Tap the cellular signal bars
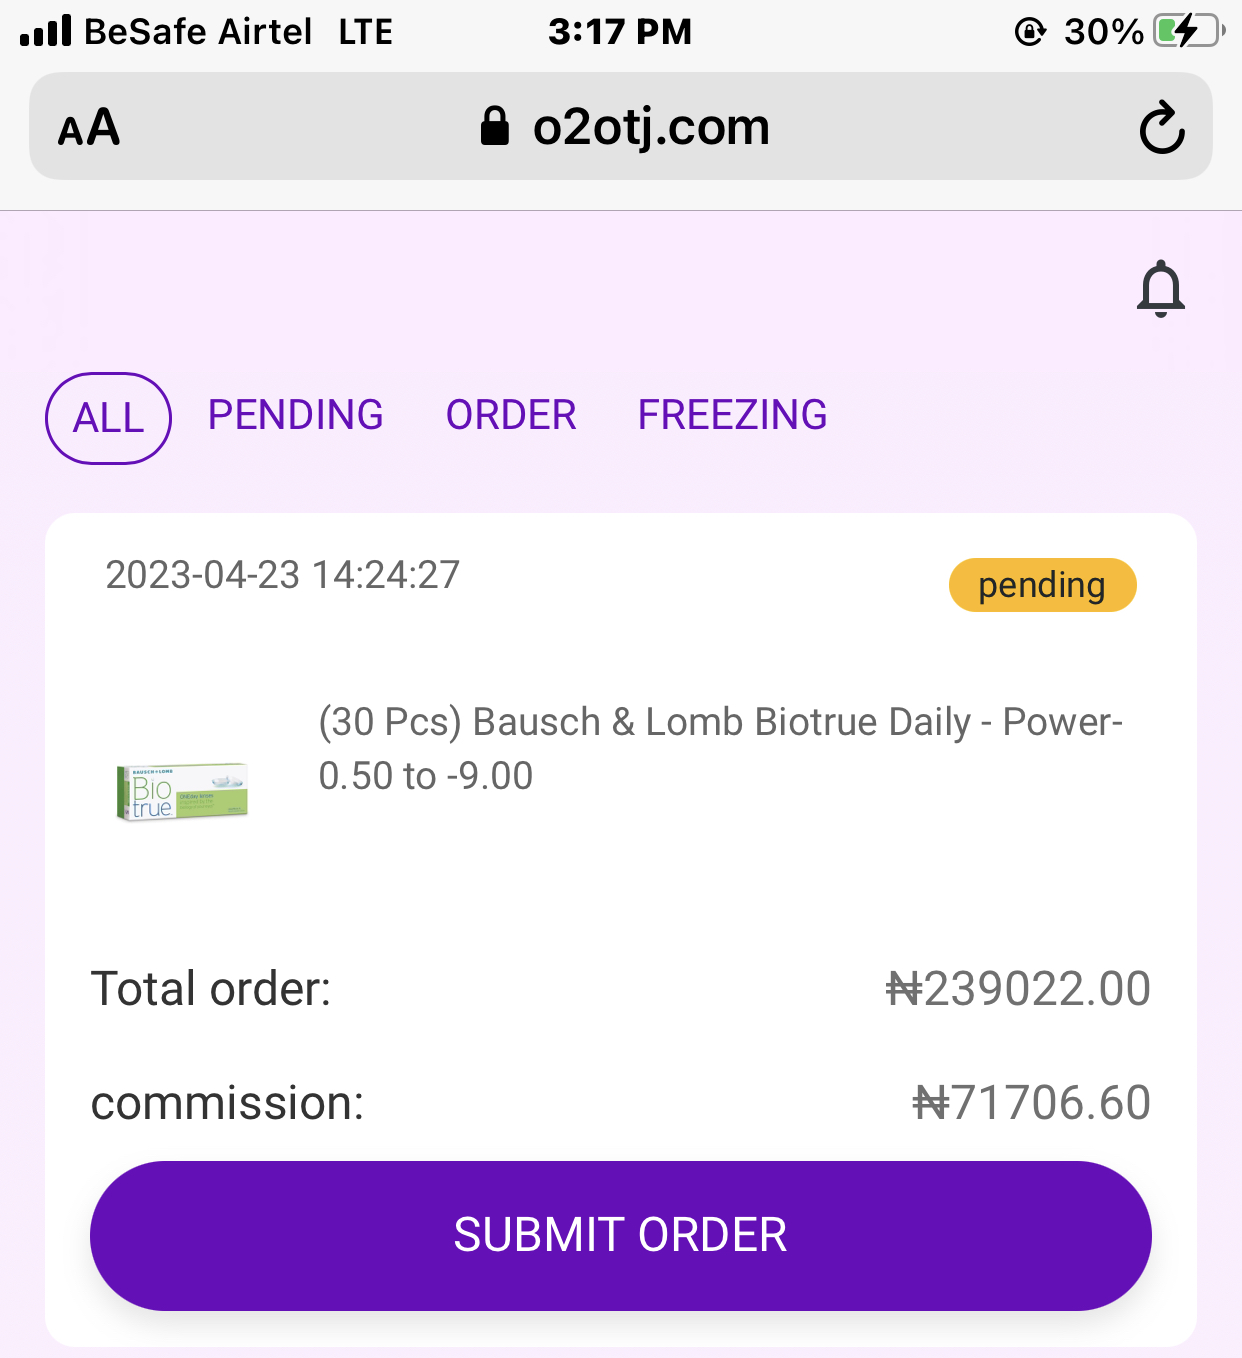 [45, 31]
